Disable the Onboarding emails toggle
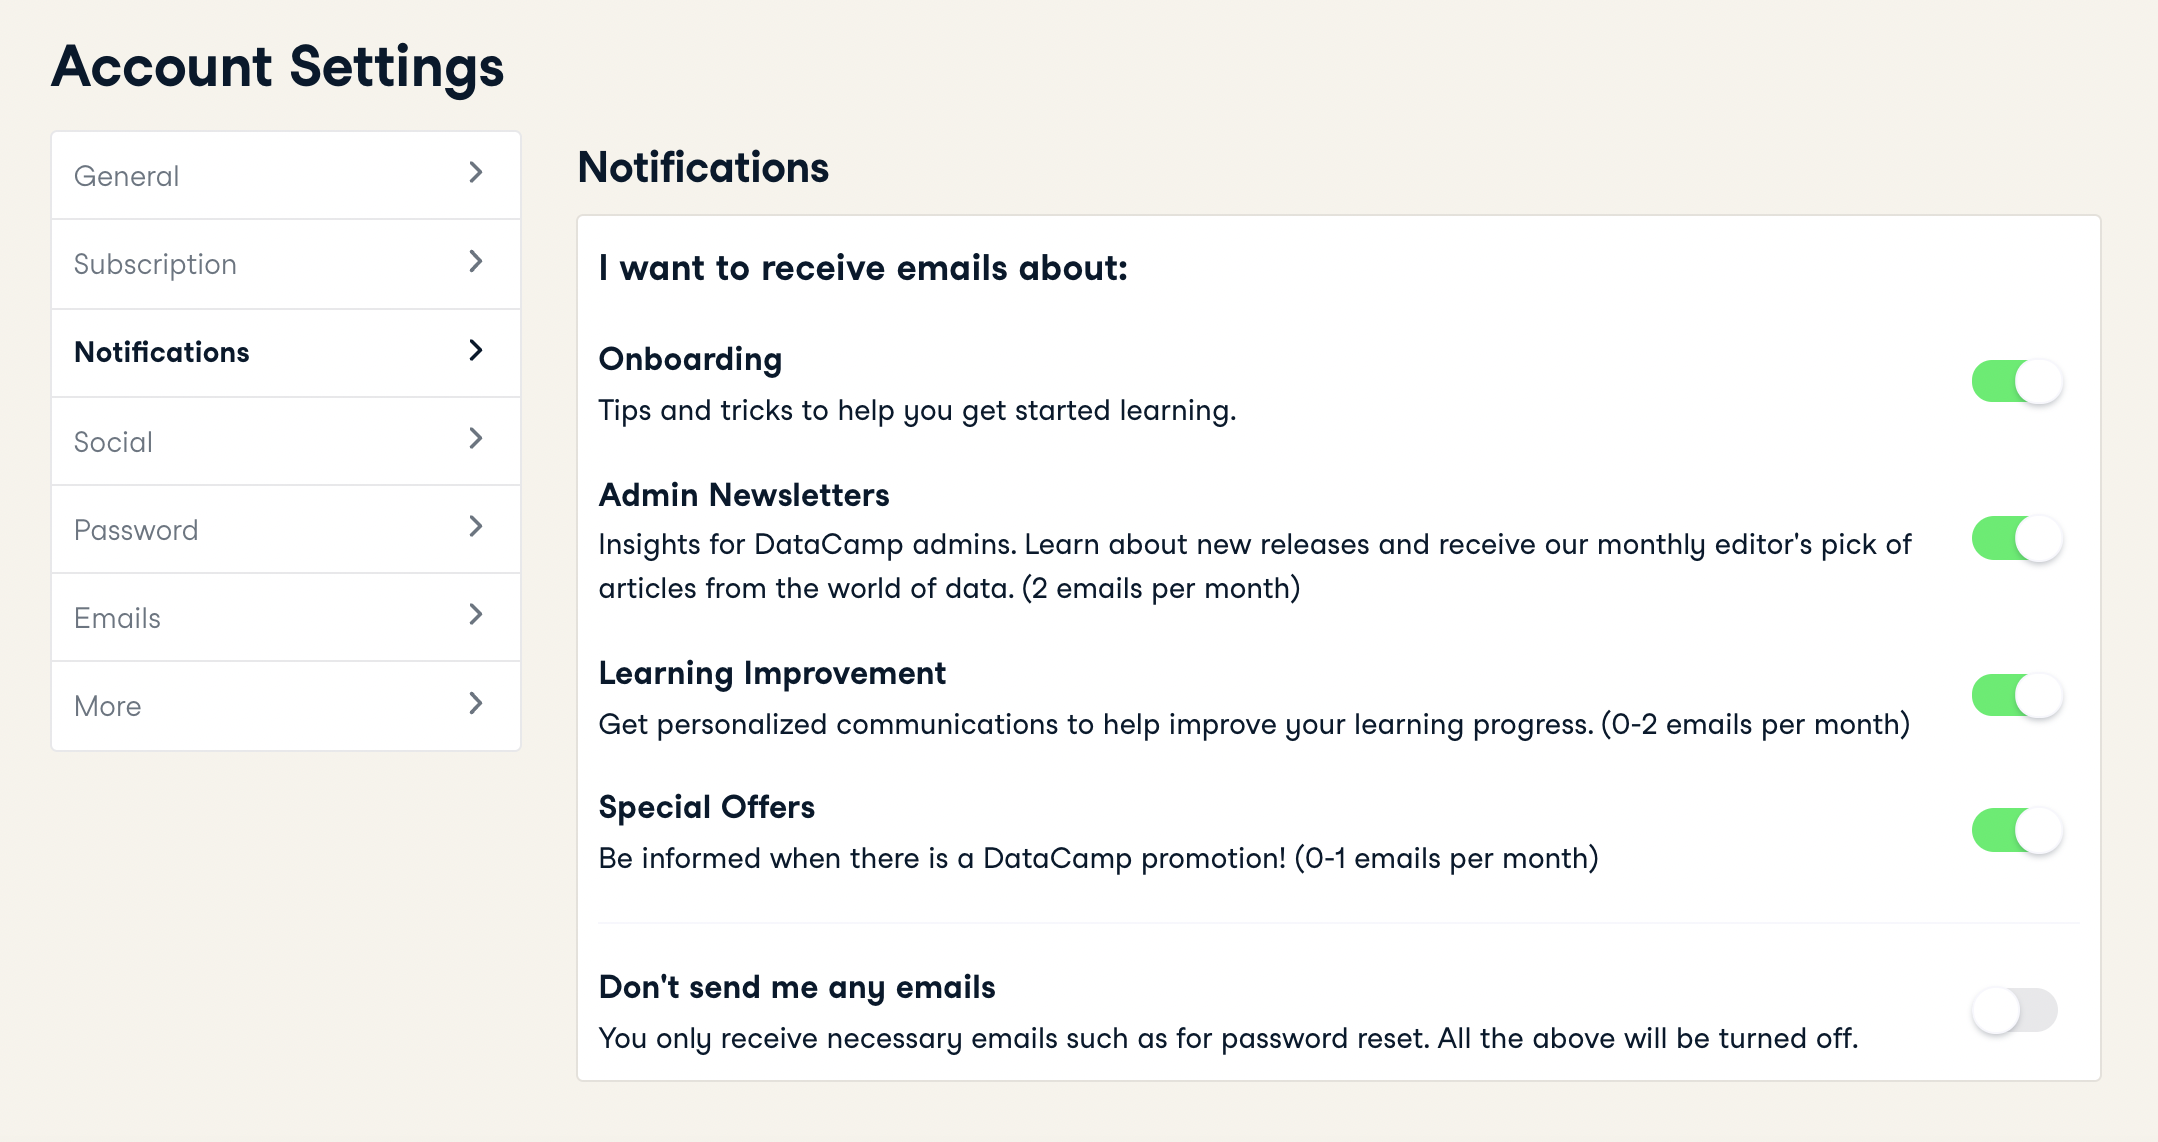The width and height of the screenshot is (2158, 1142). pyautogui.click(x=2016, y=381)
